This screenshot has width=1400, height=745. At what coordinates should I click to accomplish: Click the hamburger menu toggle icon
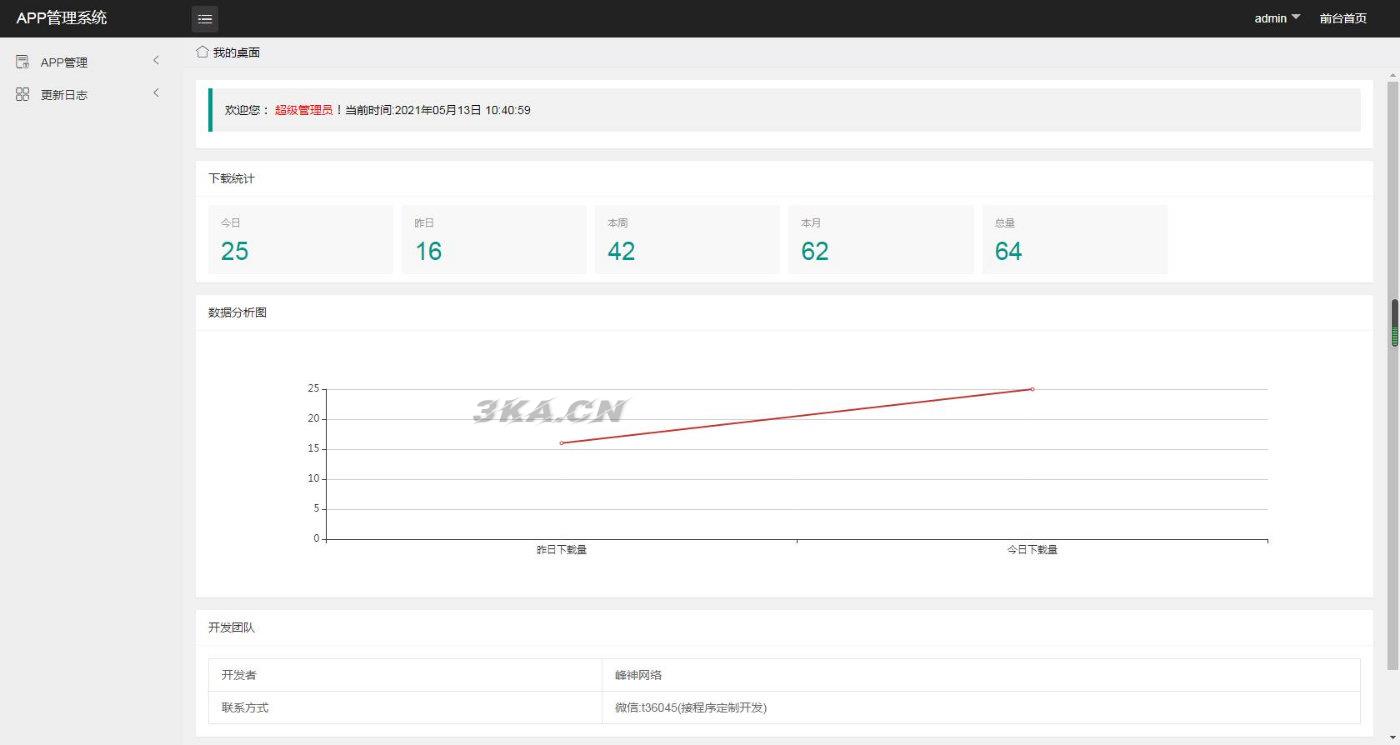pyautogui.click(x=205, y=19)
